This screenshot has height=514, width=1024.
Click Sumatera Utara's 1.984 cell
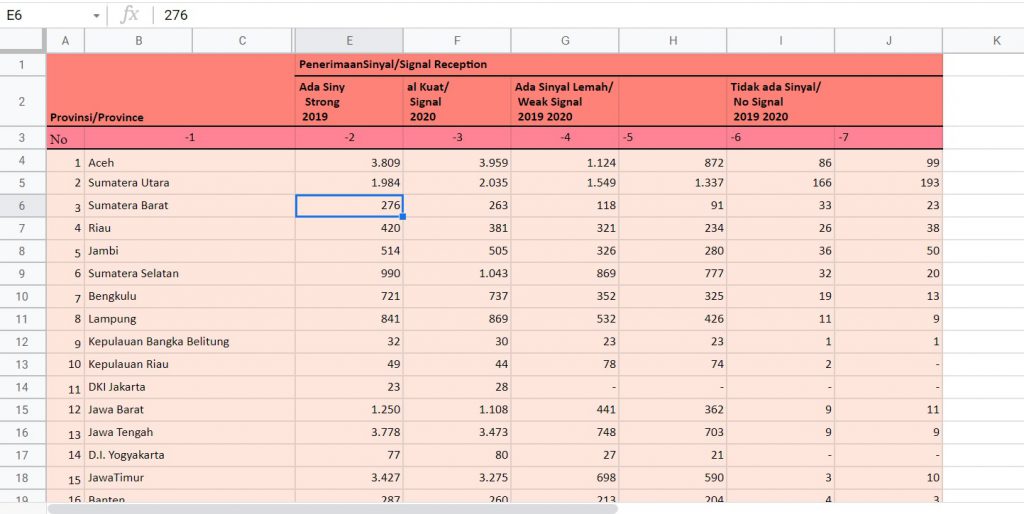tap(349, 183)
